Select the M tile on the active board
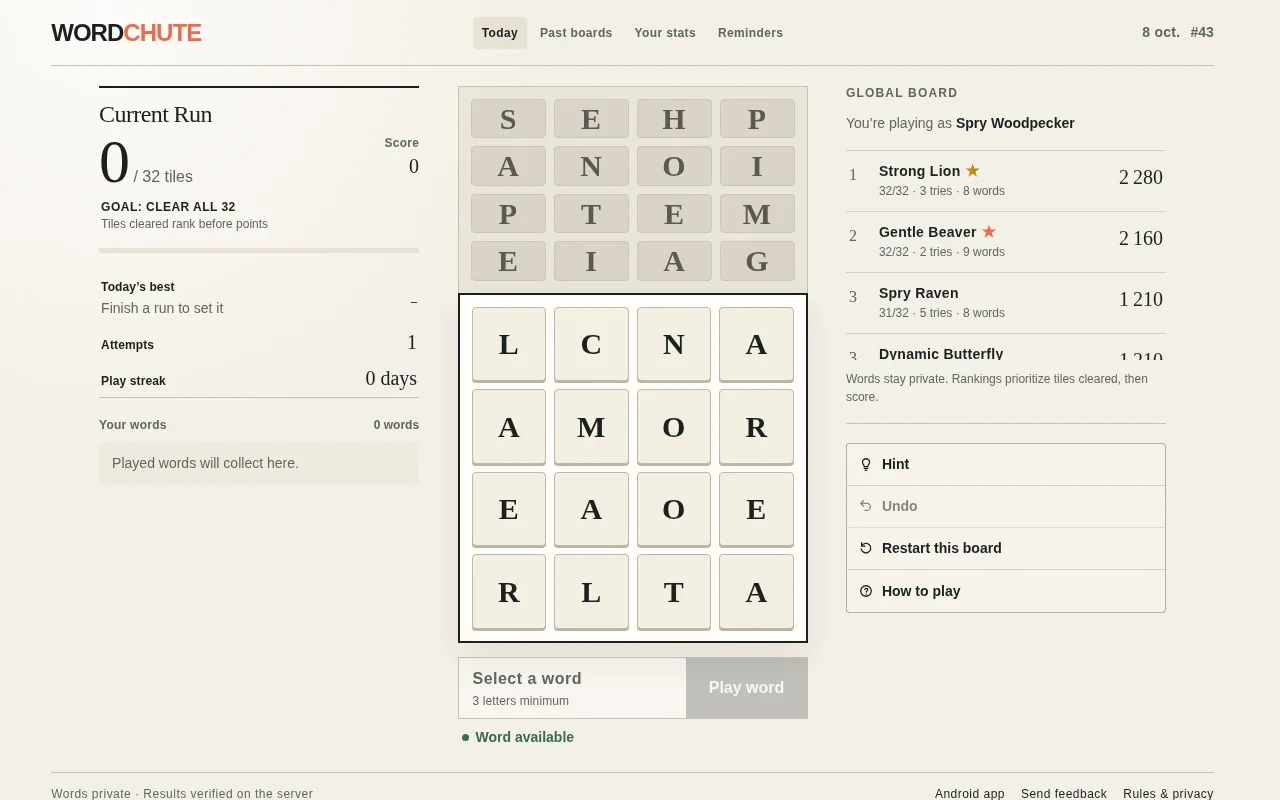Screen dimensions: 1280x800 point(591,427)
